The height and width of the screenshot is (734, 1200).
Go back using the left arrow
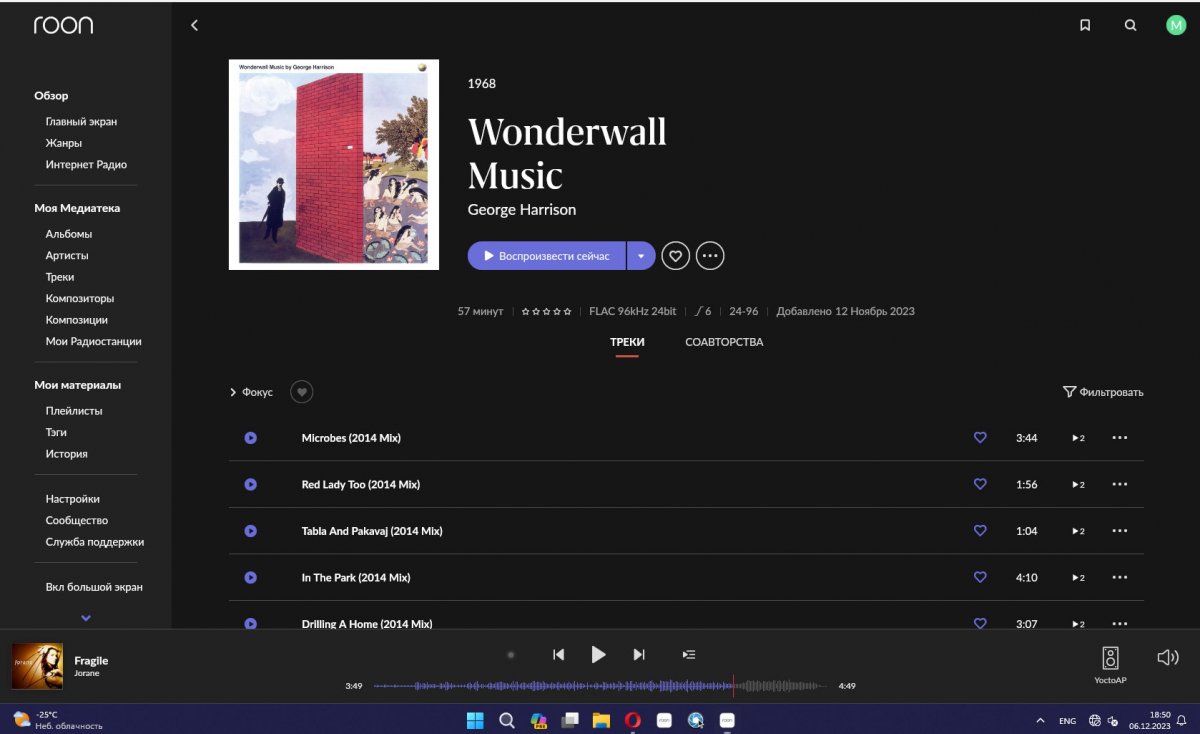click(194, 26)
